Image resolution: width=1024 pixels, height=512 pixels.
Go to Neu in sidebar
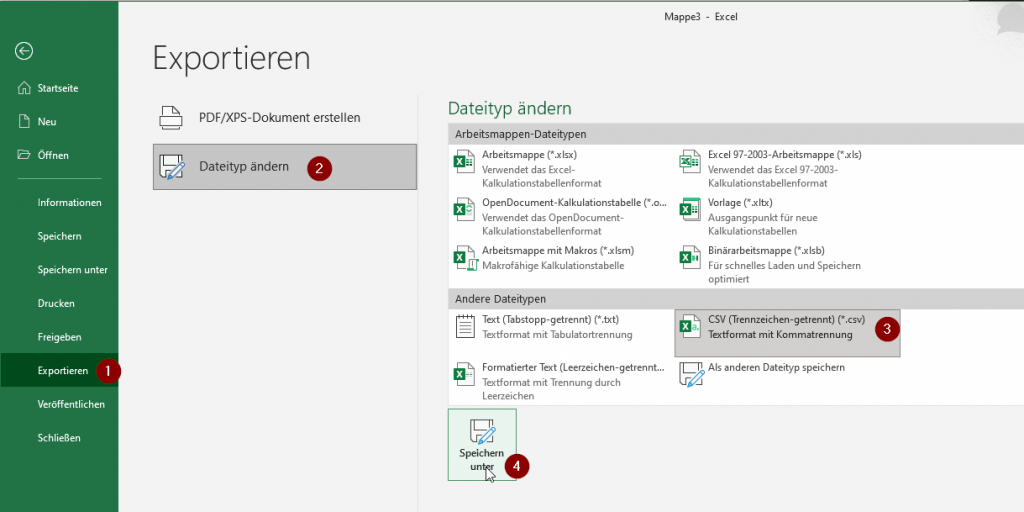click(46, 121)
